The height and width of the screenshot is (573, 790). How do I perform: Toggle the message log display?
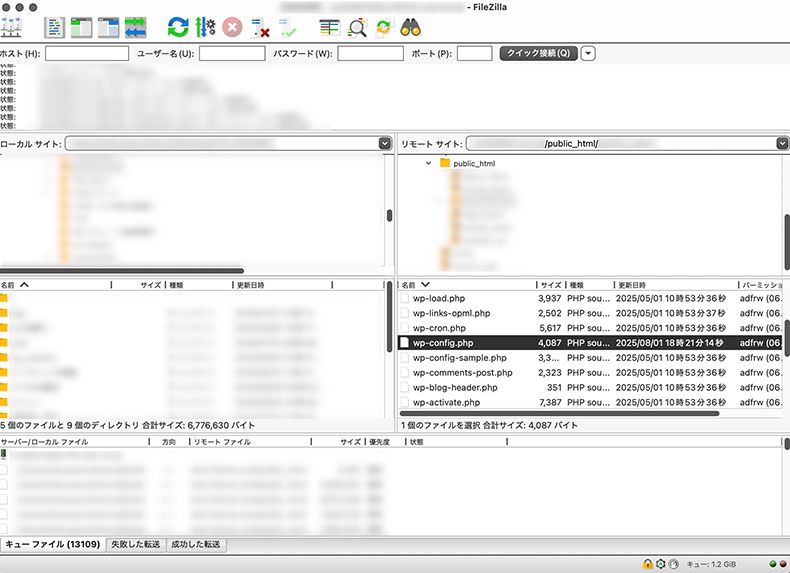[55, 27]
